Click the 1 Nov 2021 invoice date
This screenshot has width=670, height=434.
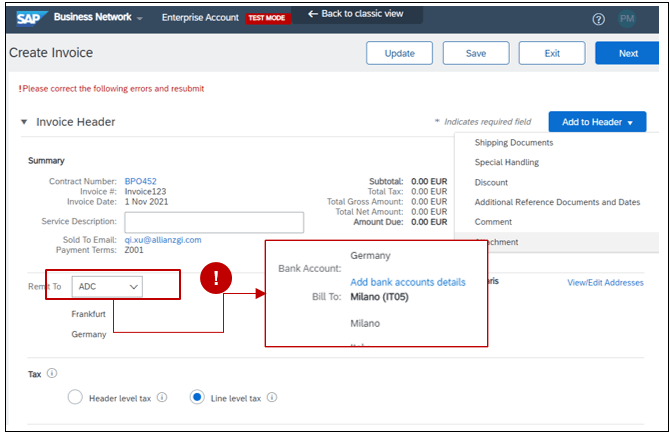point(146,202)
